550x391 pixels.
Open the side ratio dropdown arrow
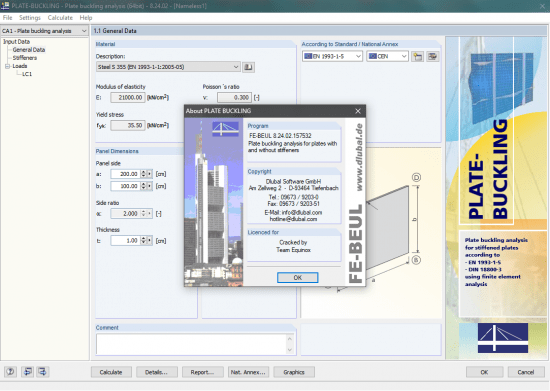[x=150, y=214]
